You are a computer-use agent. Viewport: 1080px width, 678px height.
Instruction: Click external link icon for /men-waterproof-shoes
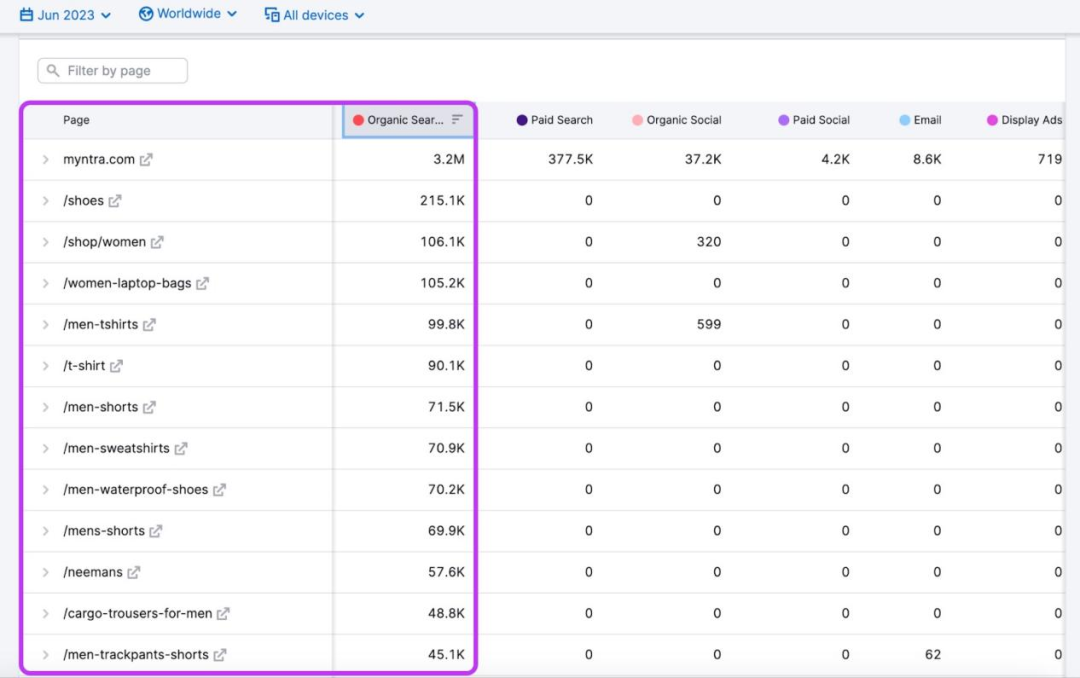click(x=219, y=490)
